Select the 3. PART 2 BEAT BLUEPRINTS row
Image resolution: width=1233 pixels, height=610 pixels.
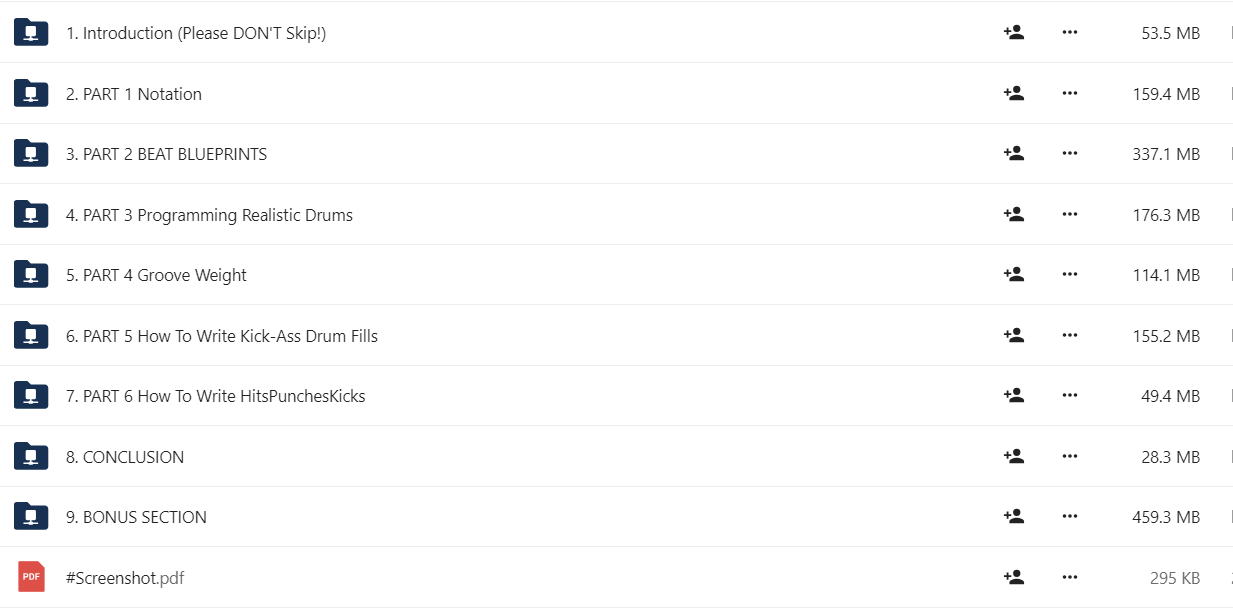pos(616,154)
